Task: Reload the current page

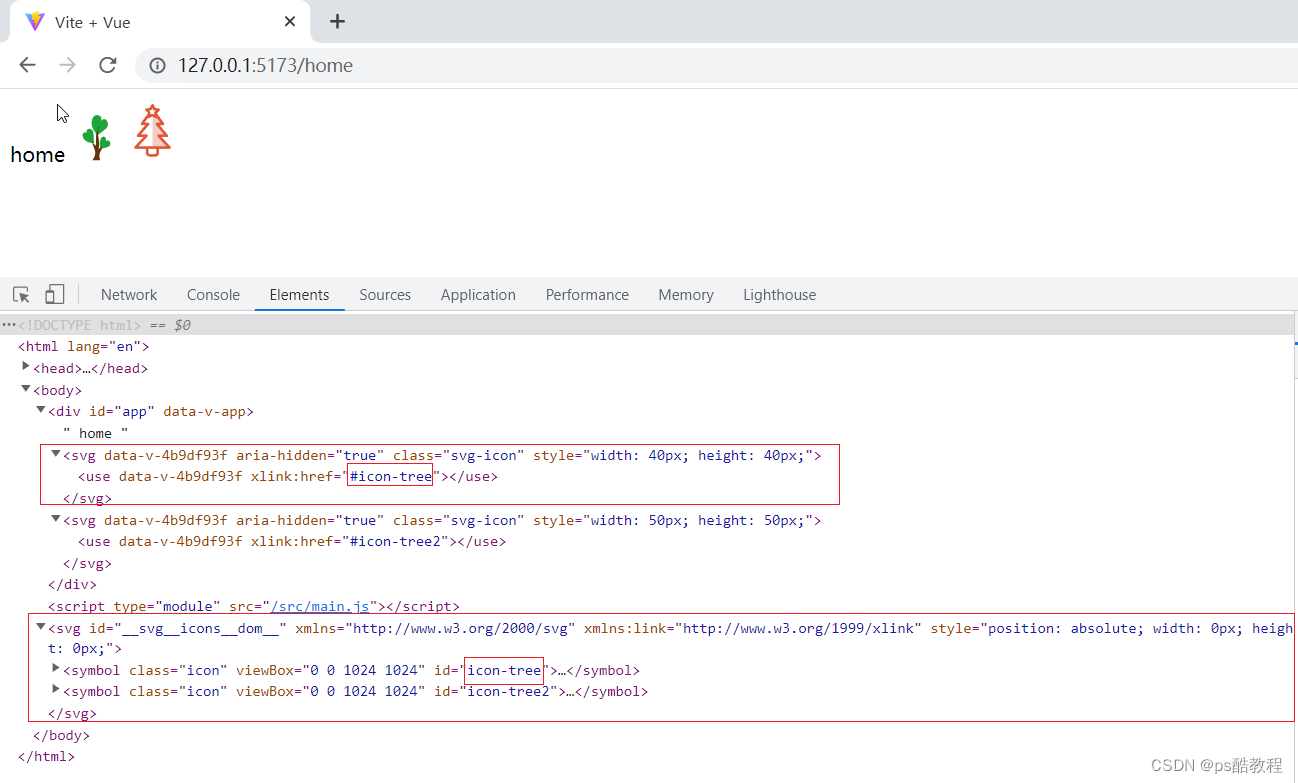Action: [x=107, y=65]
